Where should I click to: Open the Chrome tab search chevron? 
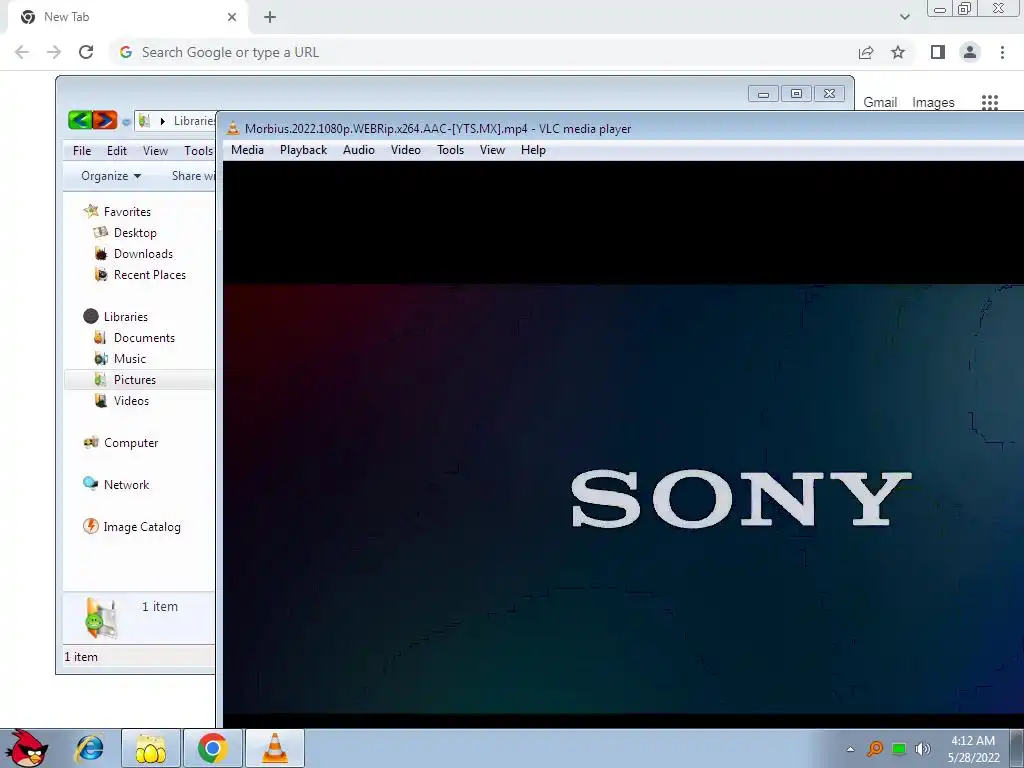coord(904,17)
